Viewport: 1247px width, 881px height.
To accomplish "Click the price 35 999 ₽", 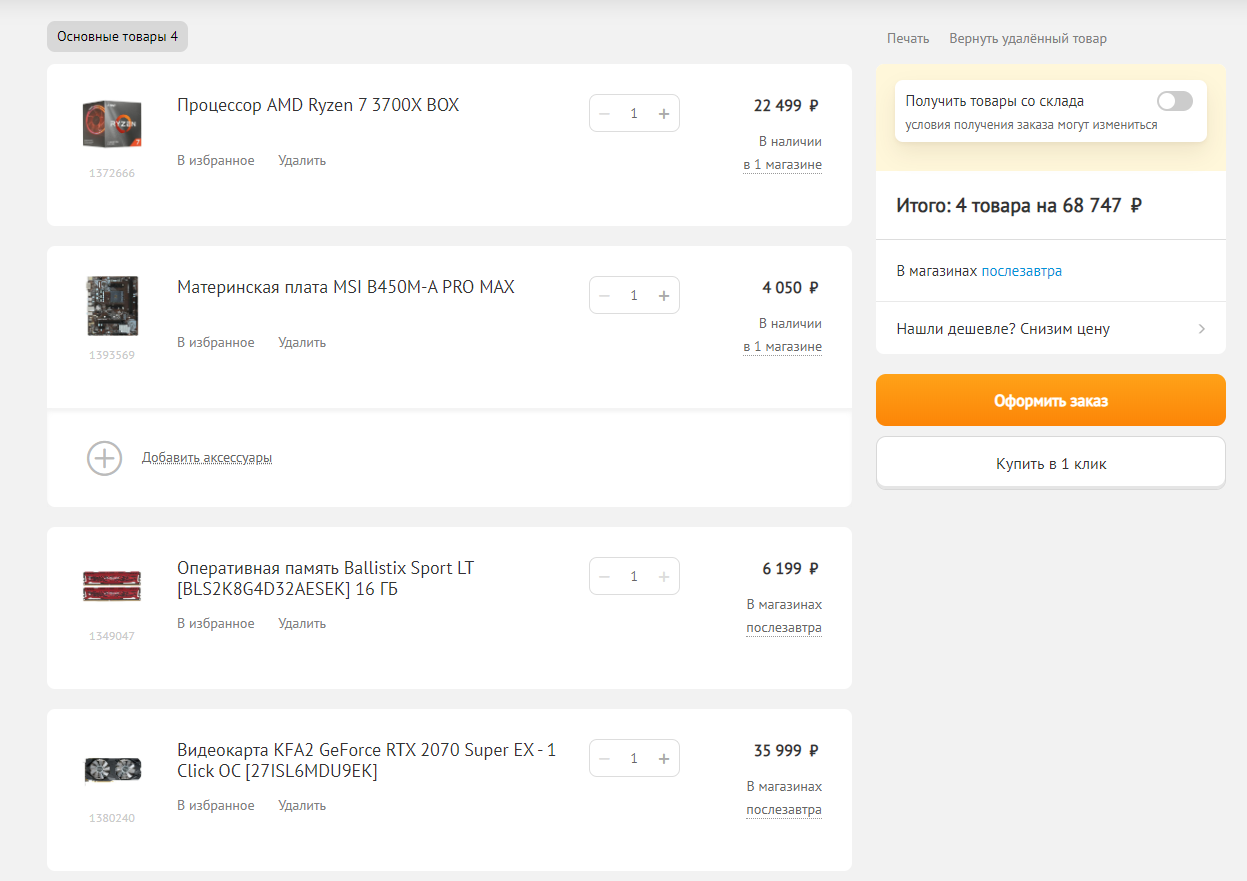I will point(787,751).
